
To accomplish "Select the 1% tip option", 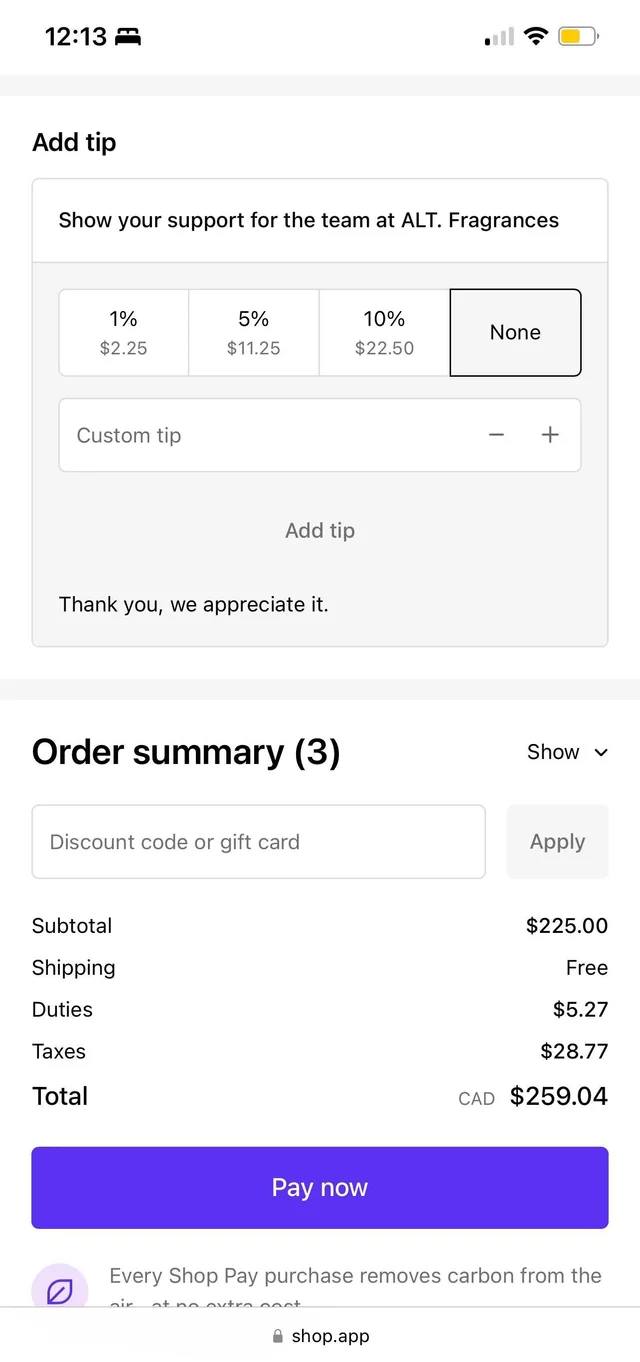I will click(124, 332).
